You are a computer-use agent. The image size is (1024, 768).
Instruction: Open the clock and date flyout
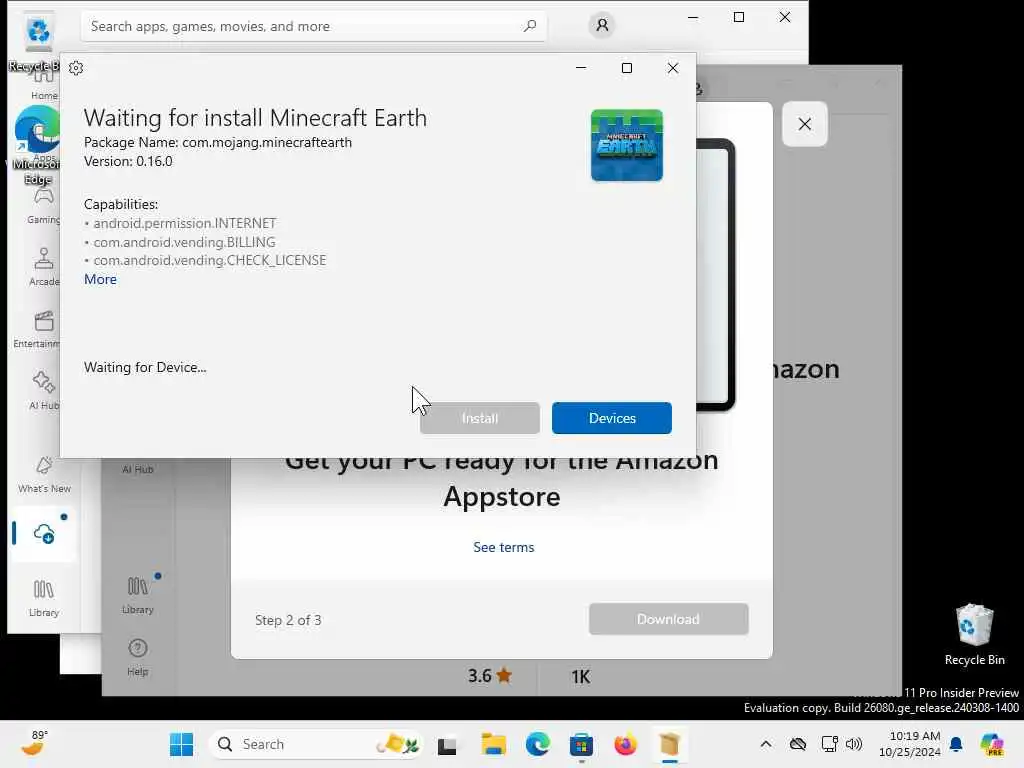click(x=910, y=744)
